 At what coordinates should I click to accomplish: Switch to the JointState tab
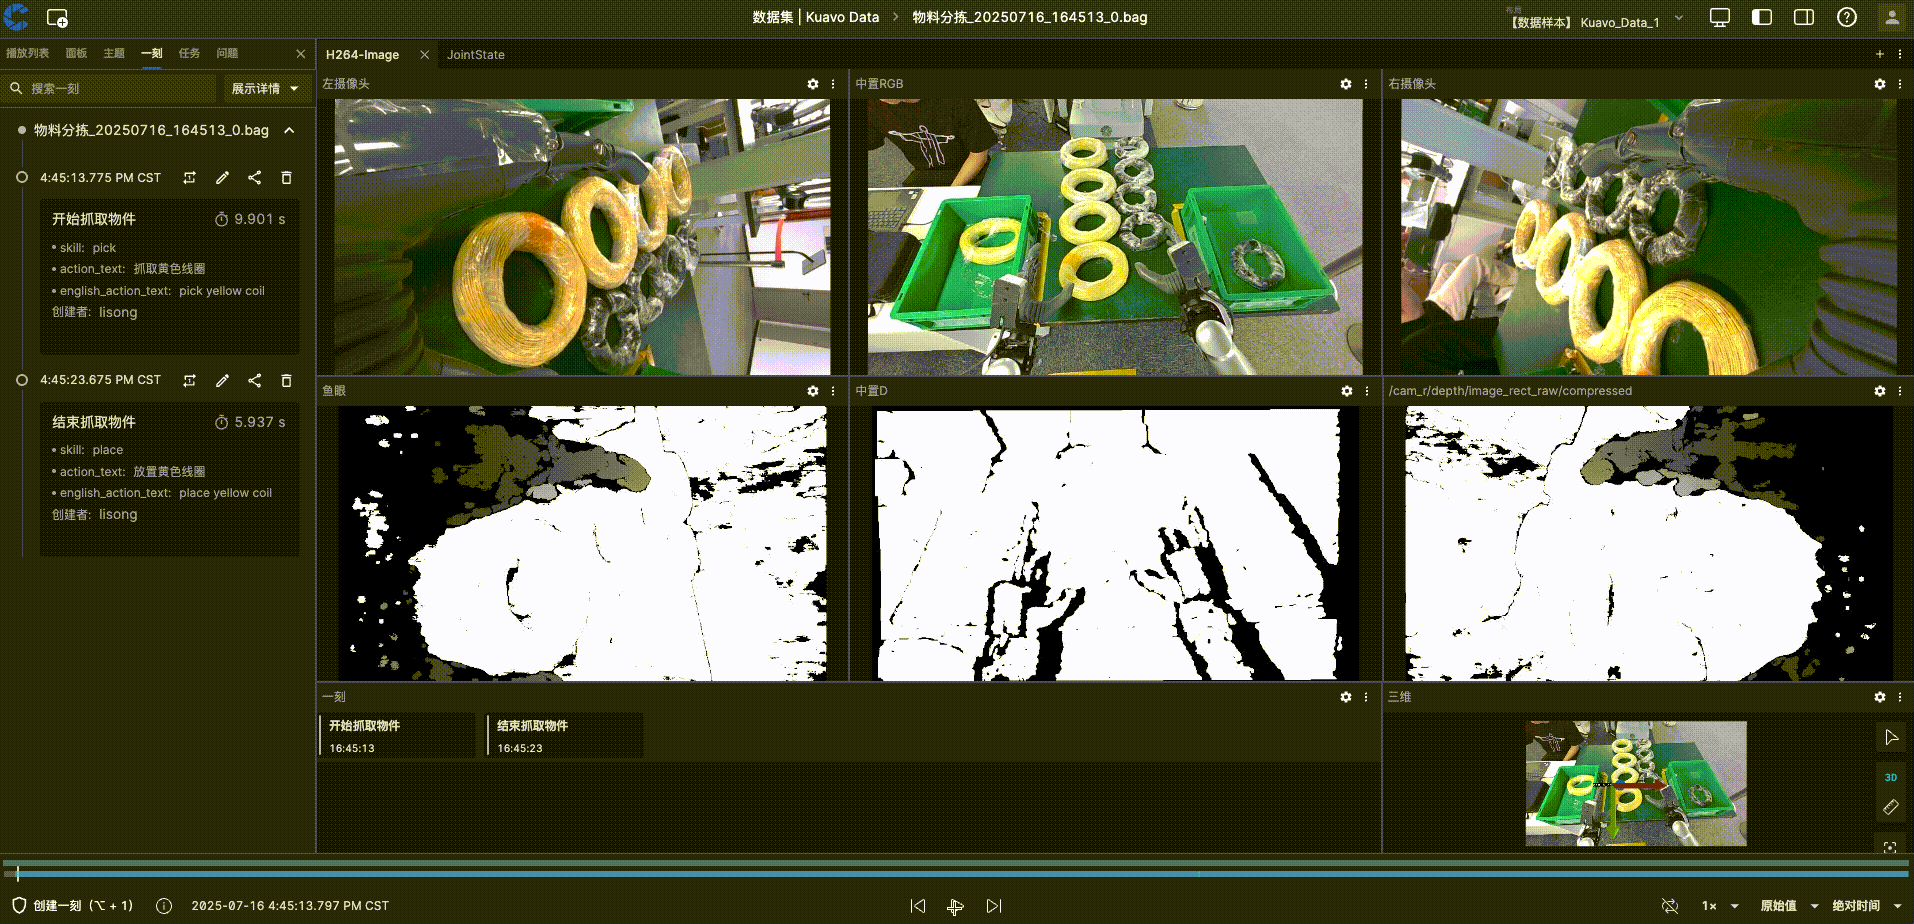[475, 55]
